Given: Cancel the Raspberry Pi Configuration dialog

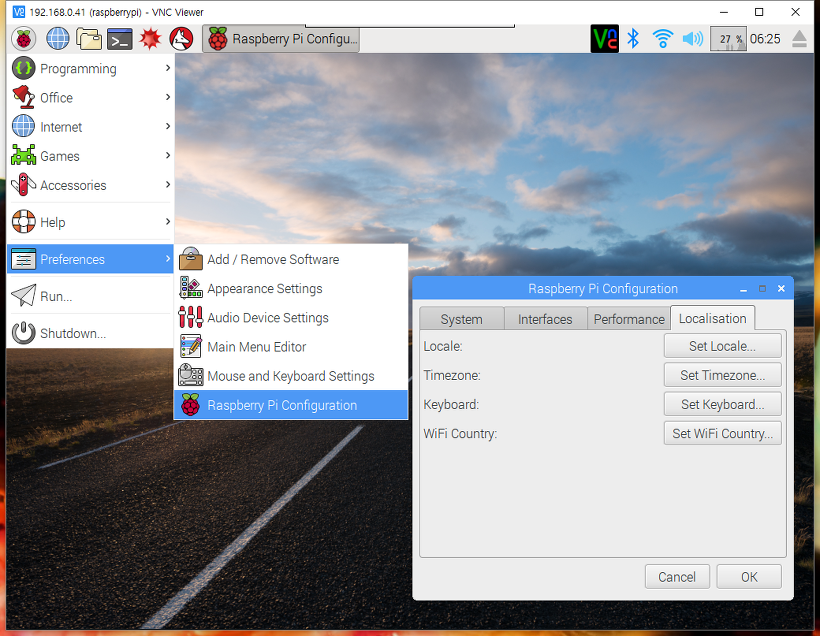Looking at the screenshot, I should point(677,576).
